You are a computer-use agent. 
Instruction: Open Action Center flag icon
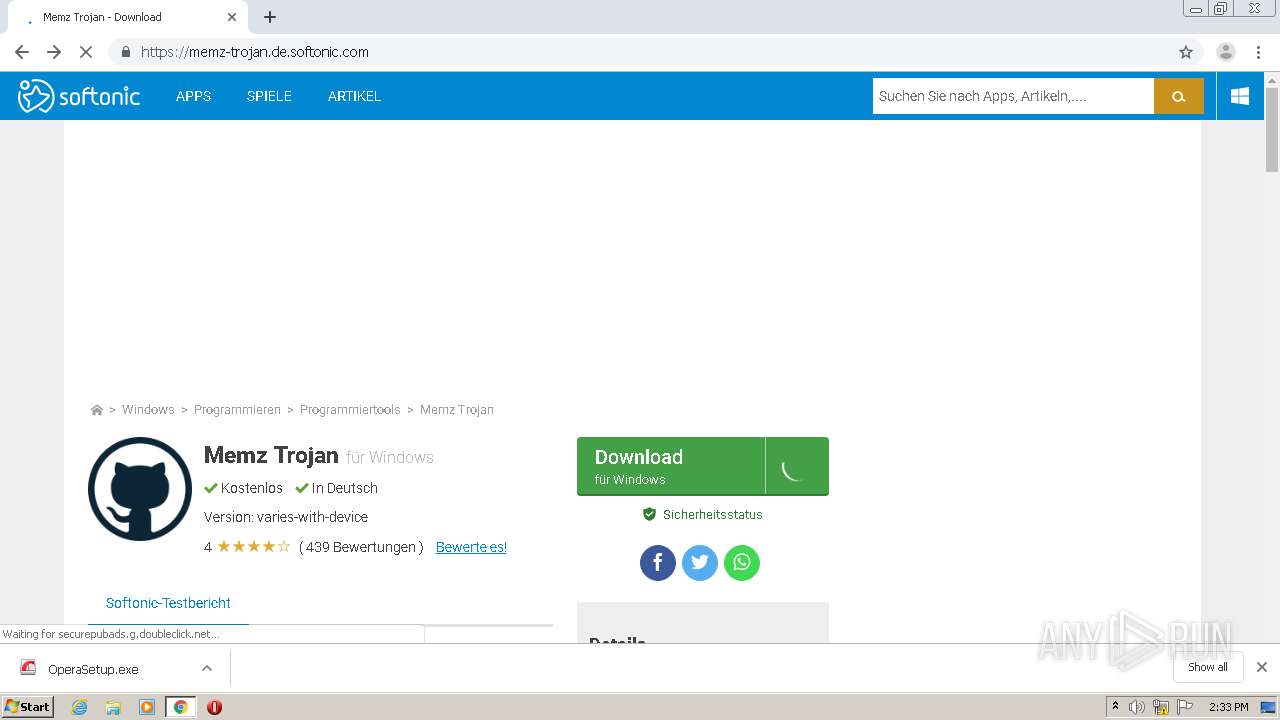tap(1185, 707)
